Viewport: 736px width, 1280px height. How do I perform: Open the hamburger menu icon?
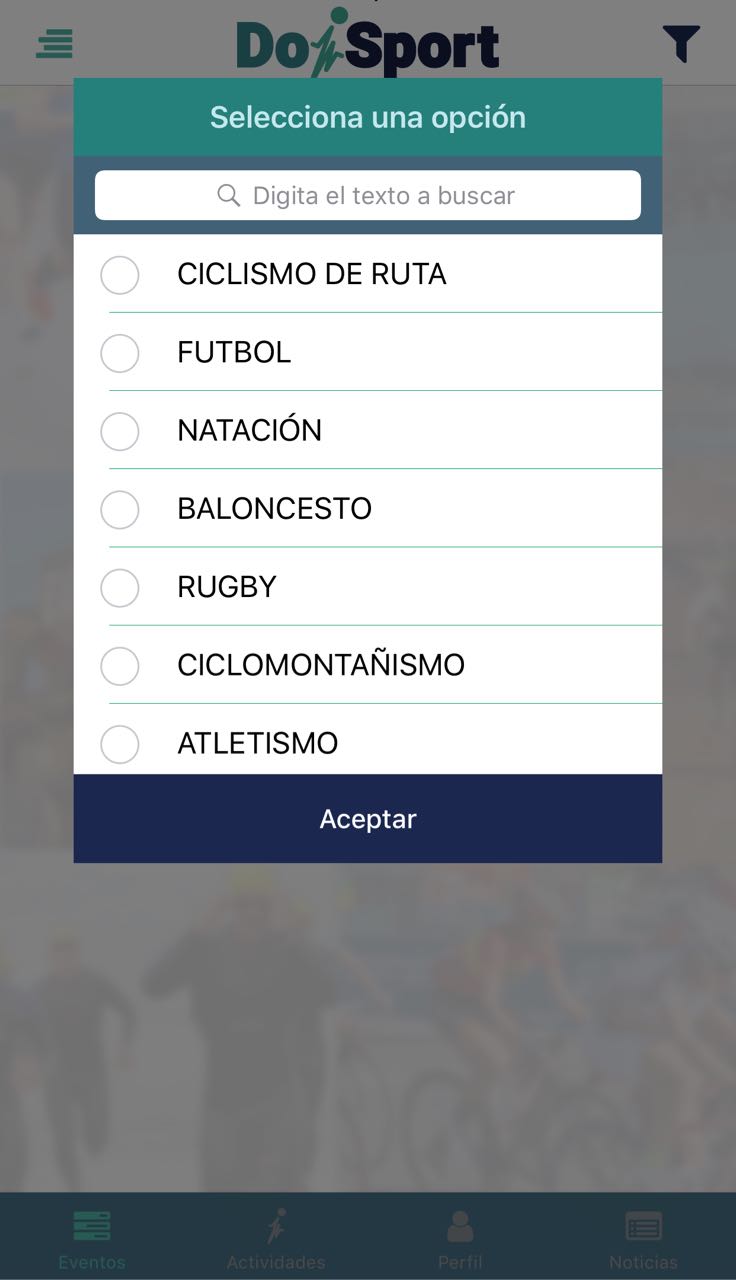[x=55, y=44]
